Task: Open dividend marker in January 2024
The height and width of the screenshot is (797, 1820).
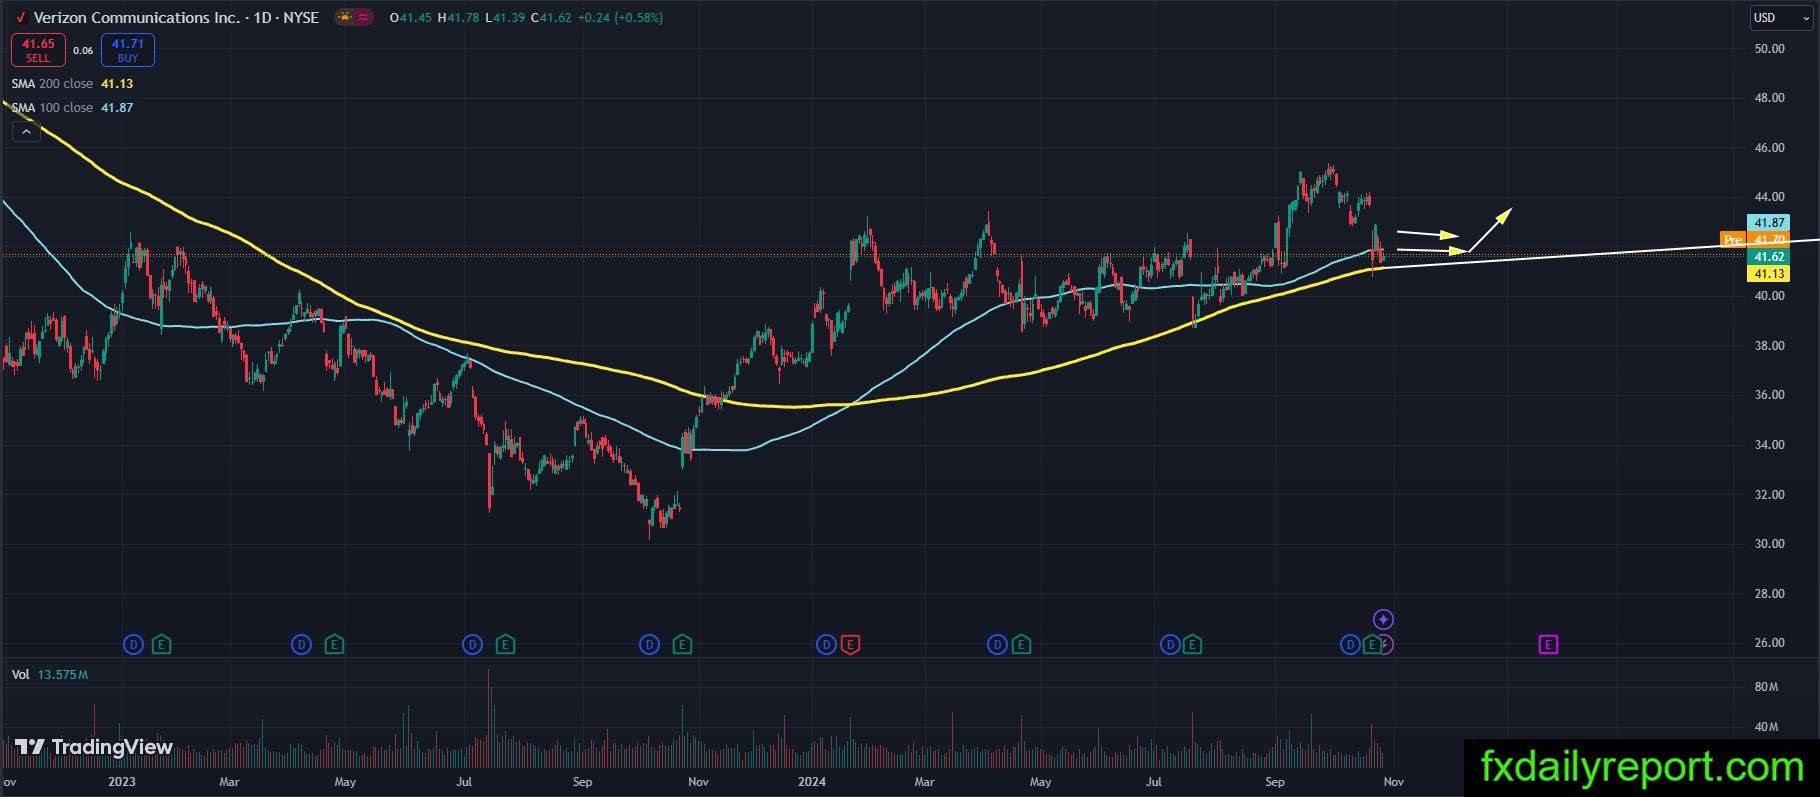Action: click(826, 645)
